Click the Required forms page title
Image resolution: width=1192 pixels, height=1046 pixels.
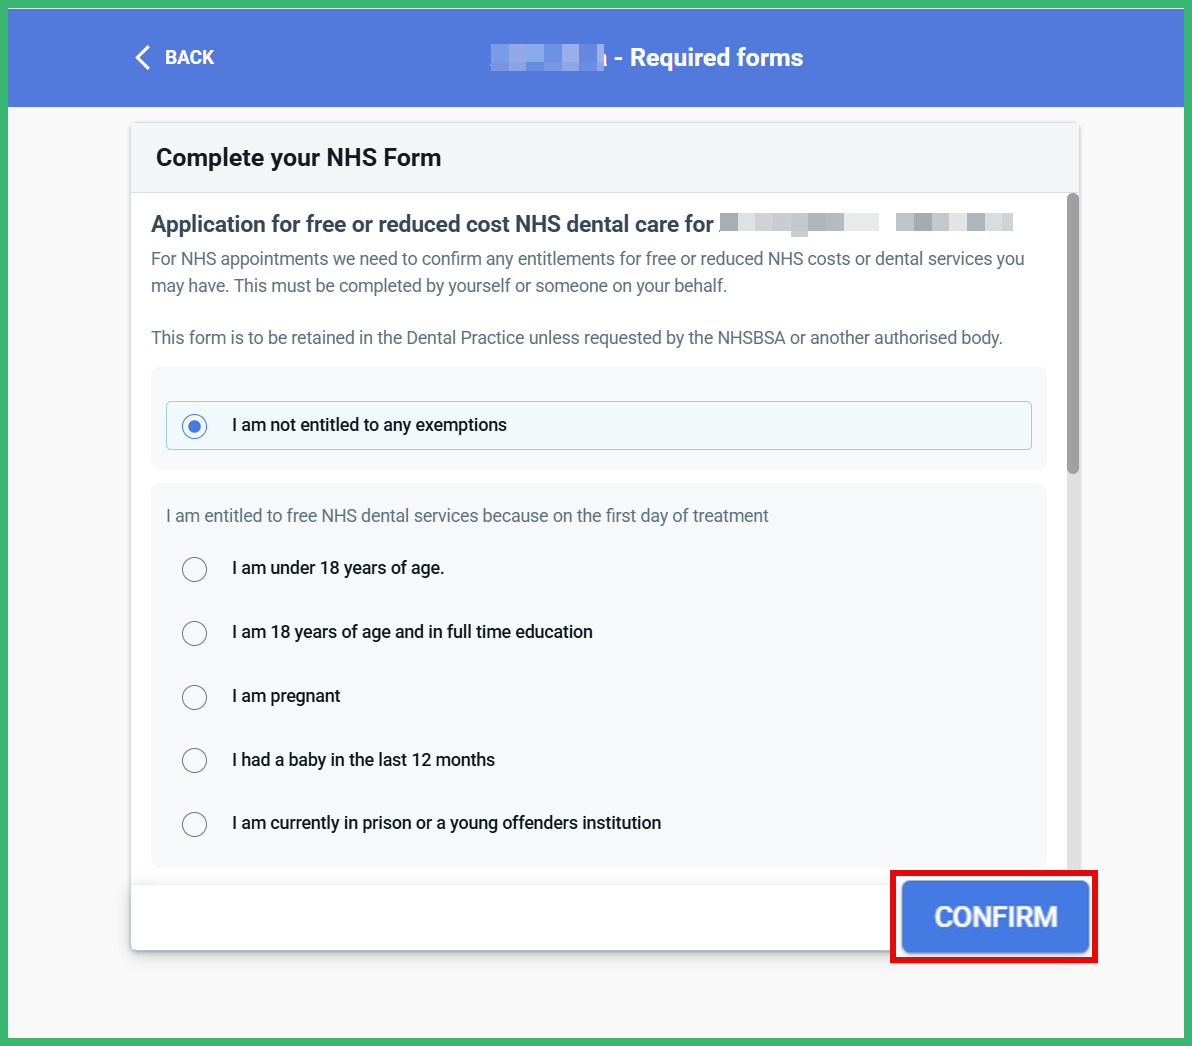[716, 57]
